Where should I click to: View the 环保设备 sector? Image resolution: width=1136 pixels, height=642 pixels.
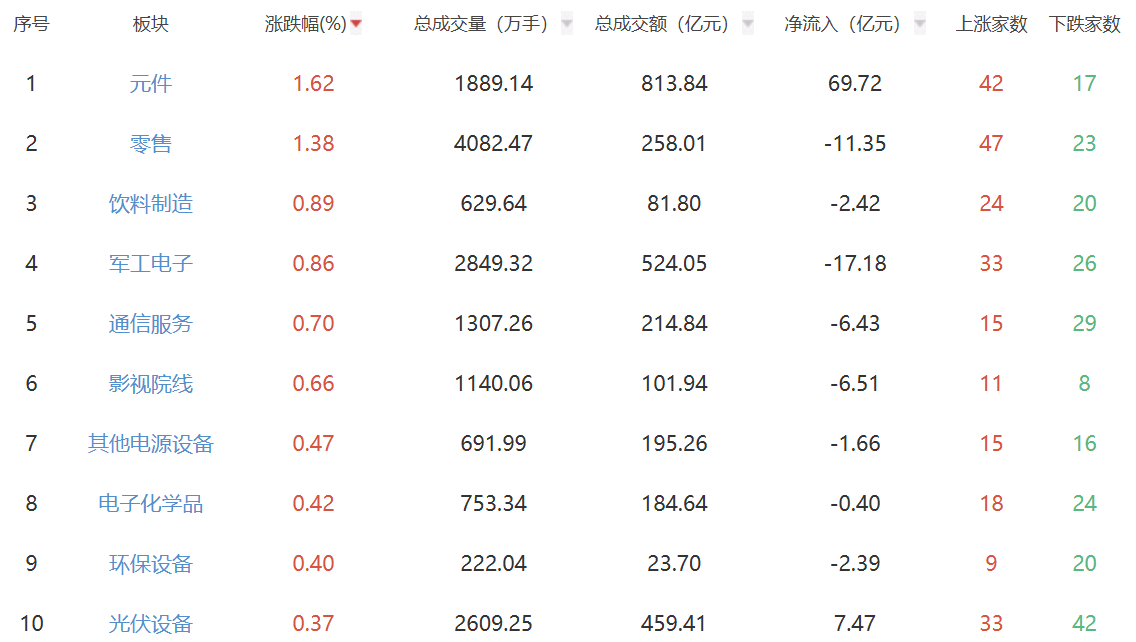(x=151, y=564)
